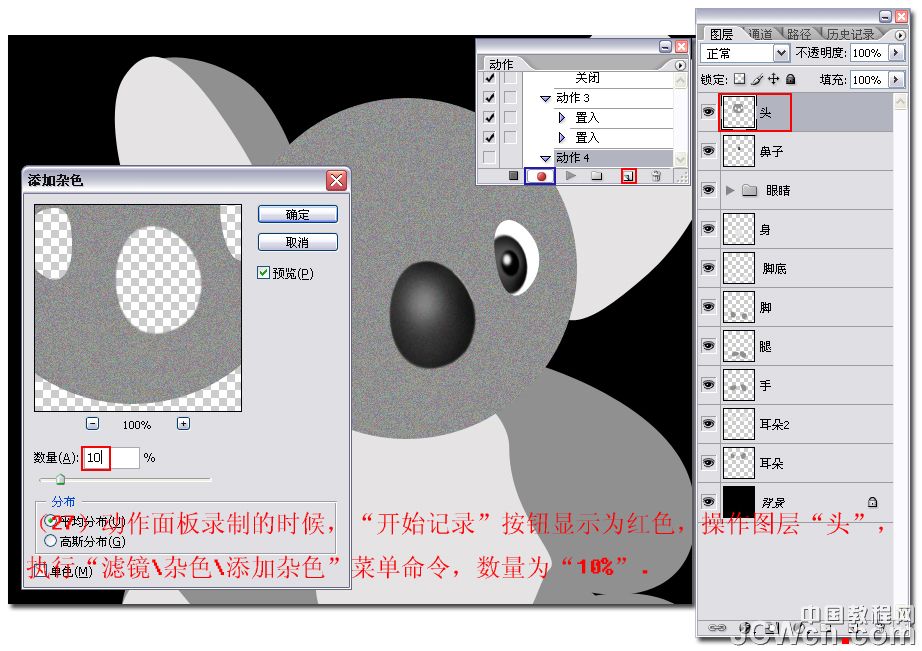Click the 动作 panel scroll-up arrow

(x=680, y=79)
